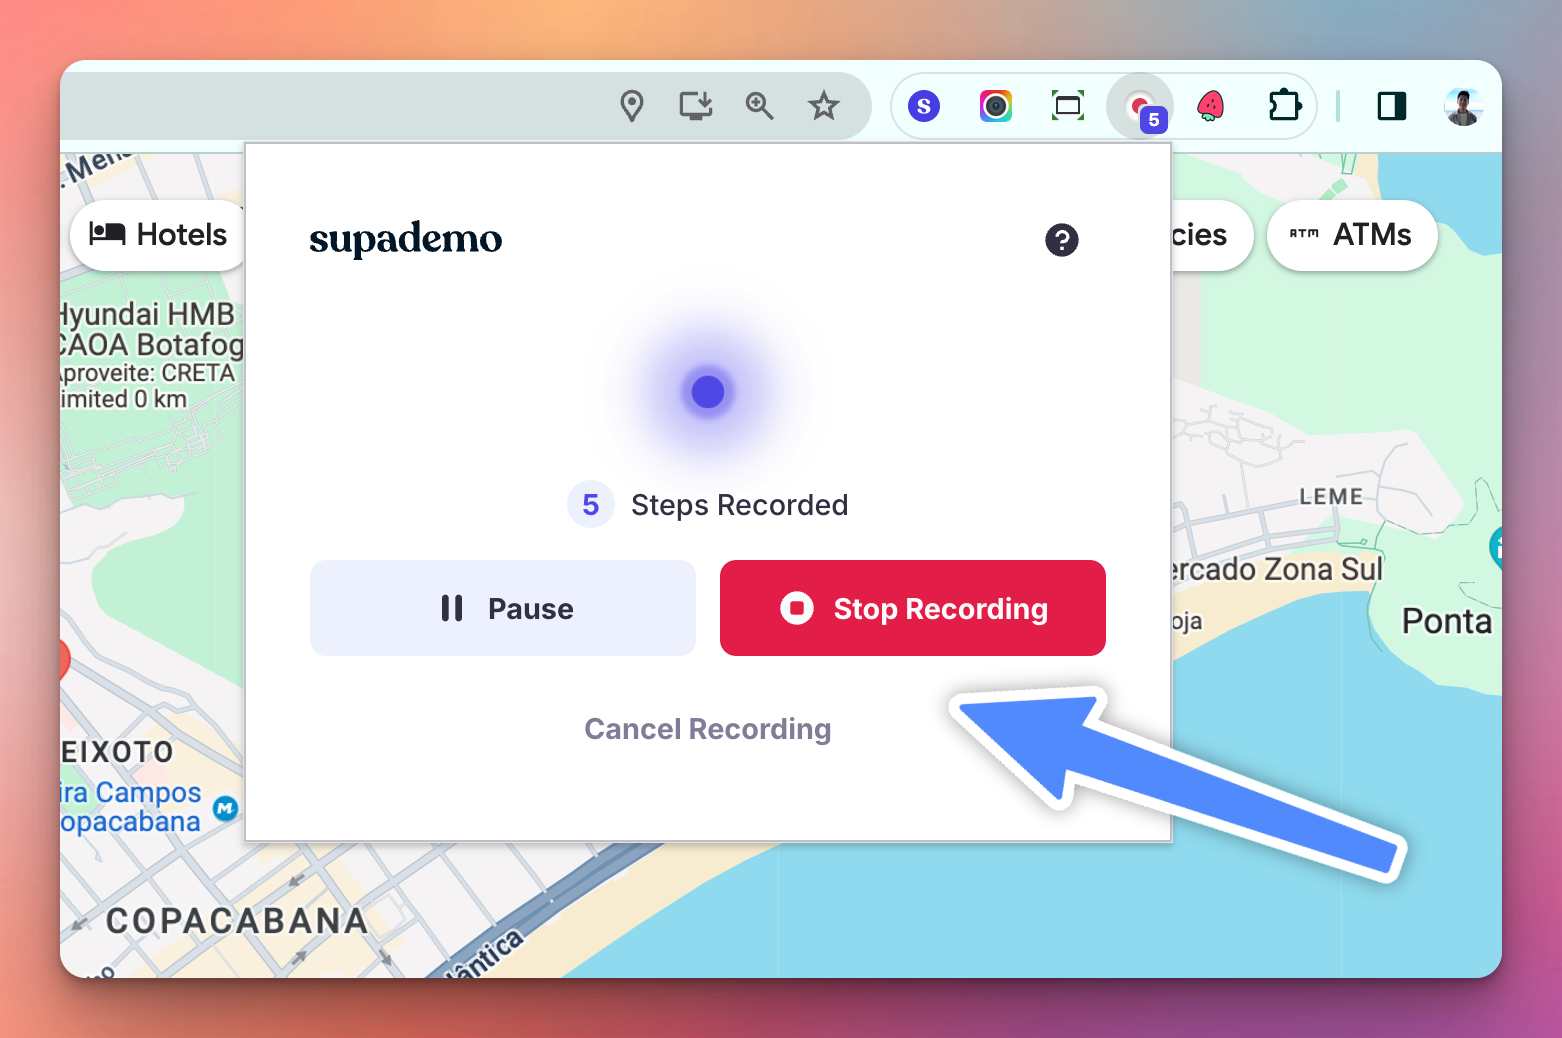Open the purple S extension icon
1562x1038 pixels.
(x=924, y=106)
